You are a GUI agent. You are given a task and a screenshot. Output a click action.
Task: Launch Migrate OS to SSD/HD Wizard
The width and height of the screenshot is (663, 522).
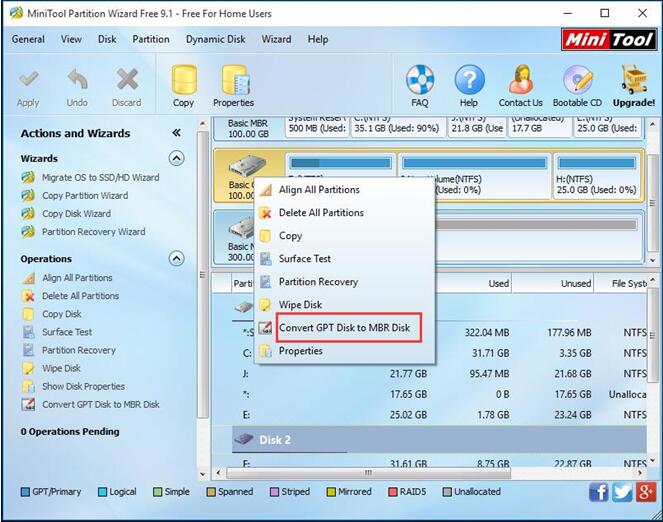coord(101,178)
